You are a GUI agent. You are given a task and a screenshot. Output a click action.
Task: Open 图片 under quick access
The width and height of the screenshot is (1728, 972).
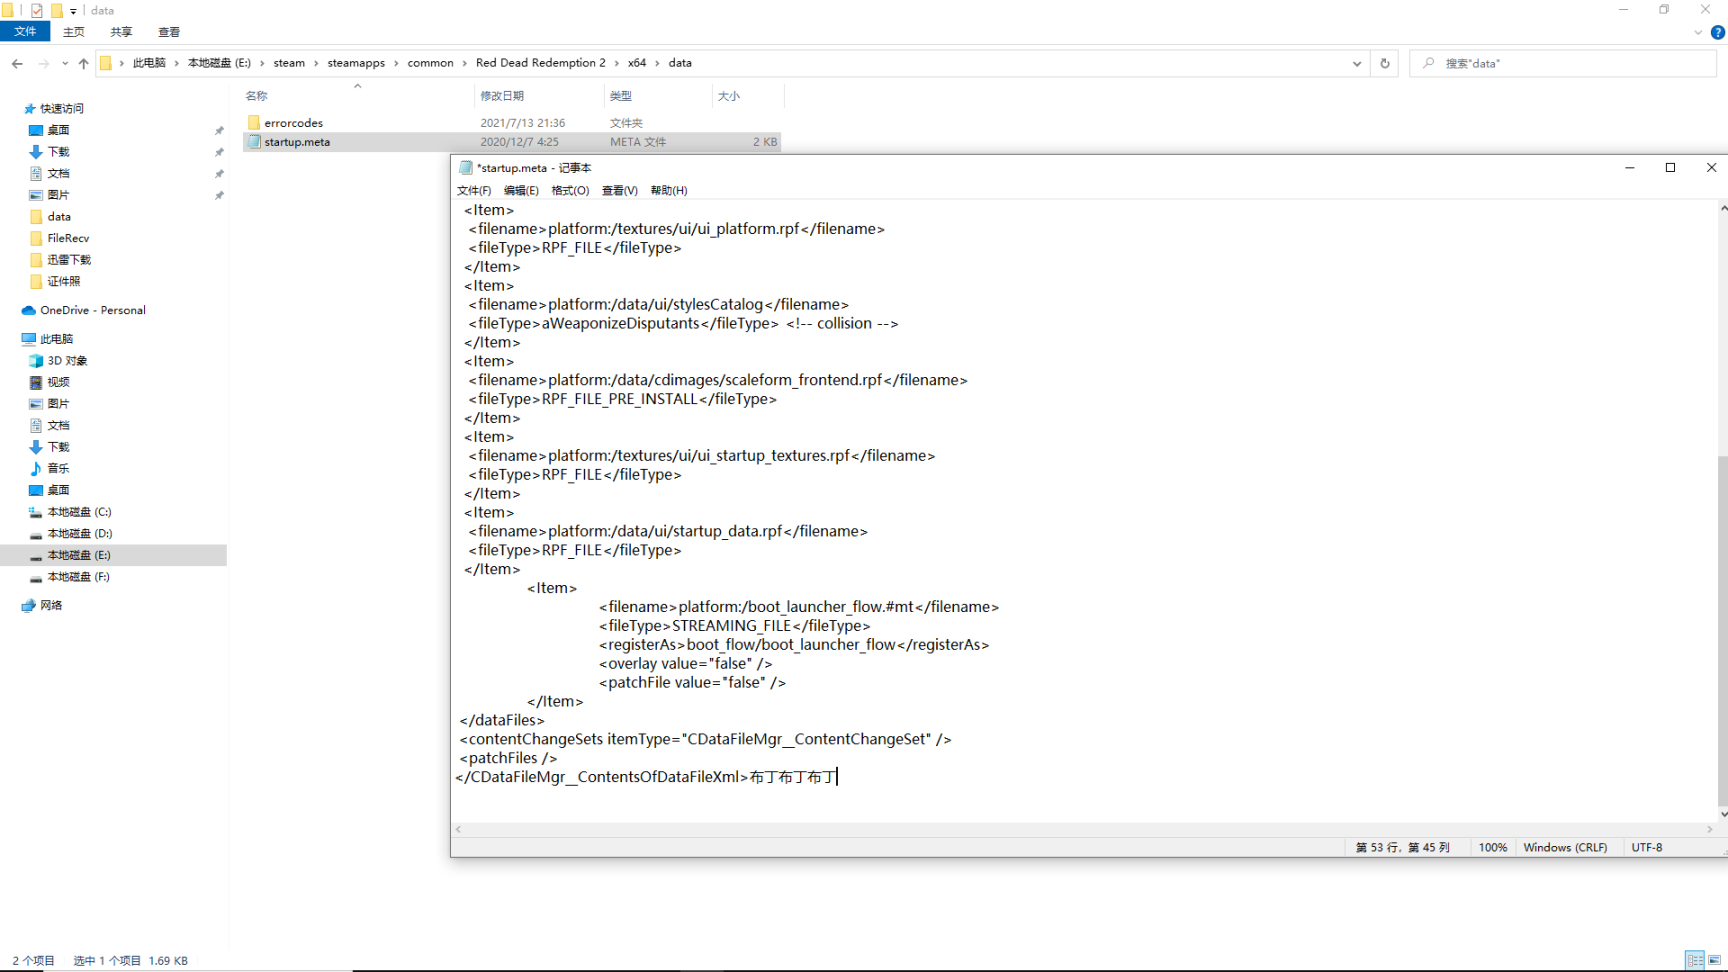(x=58, y=195)
